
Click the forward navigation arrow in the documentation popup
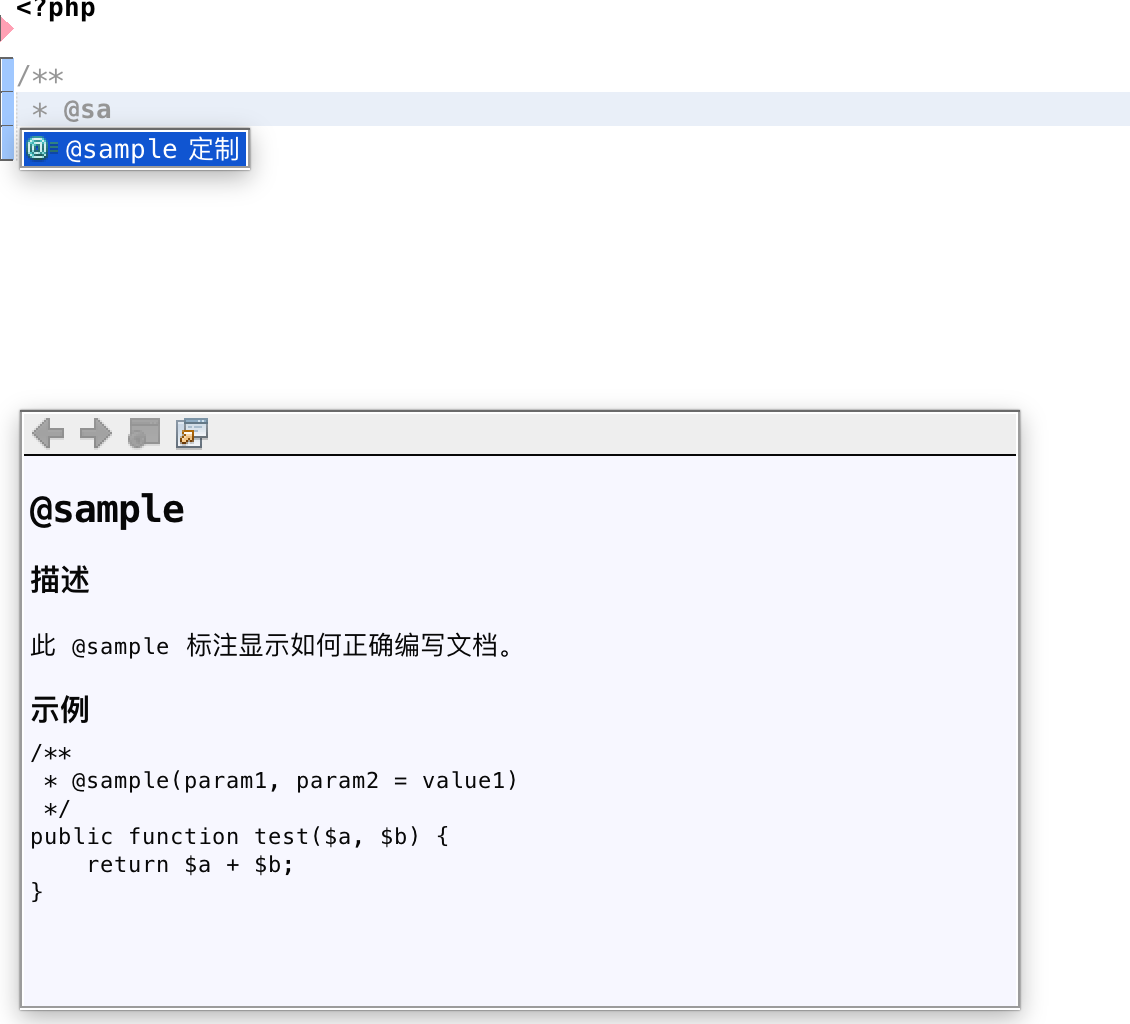95,432
